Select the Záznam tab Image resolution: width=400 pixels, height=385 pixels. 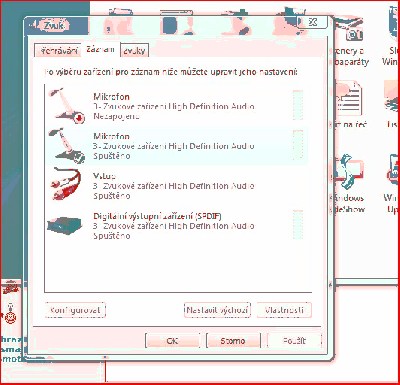tap(100, 50)
